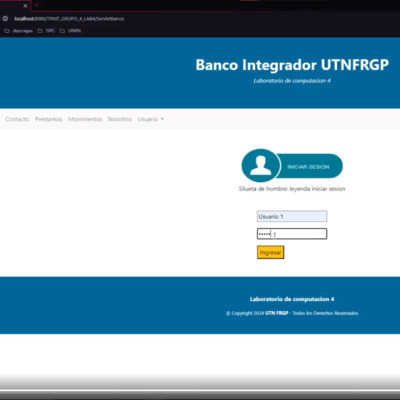Click Laboratorio de computacion 4 footer text
This screenshot has width=400, height=400.
[x=292, y=299]
